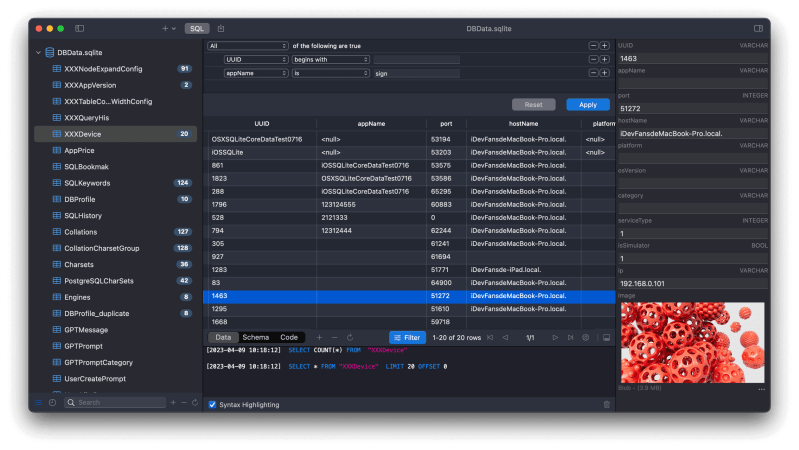Select the GPTMessage table
This screenshot has height=450, width=799.
point(116,330)
